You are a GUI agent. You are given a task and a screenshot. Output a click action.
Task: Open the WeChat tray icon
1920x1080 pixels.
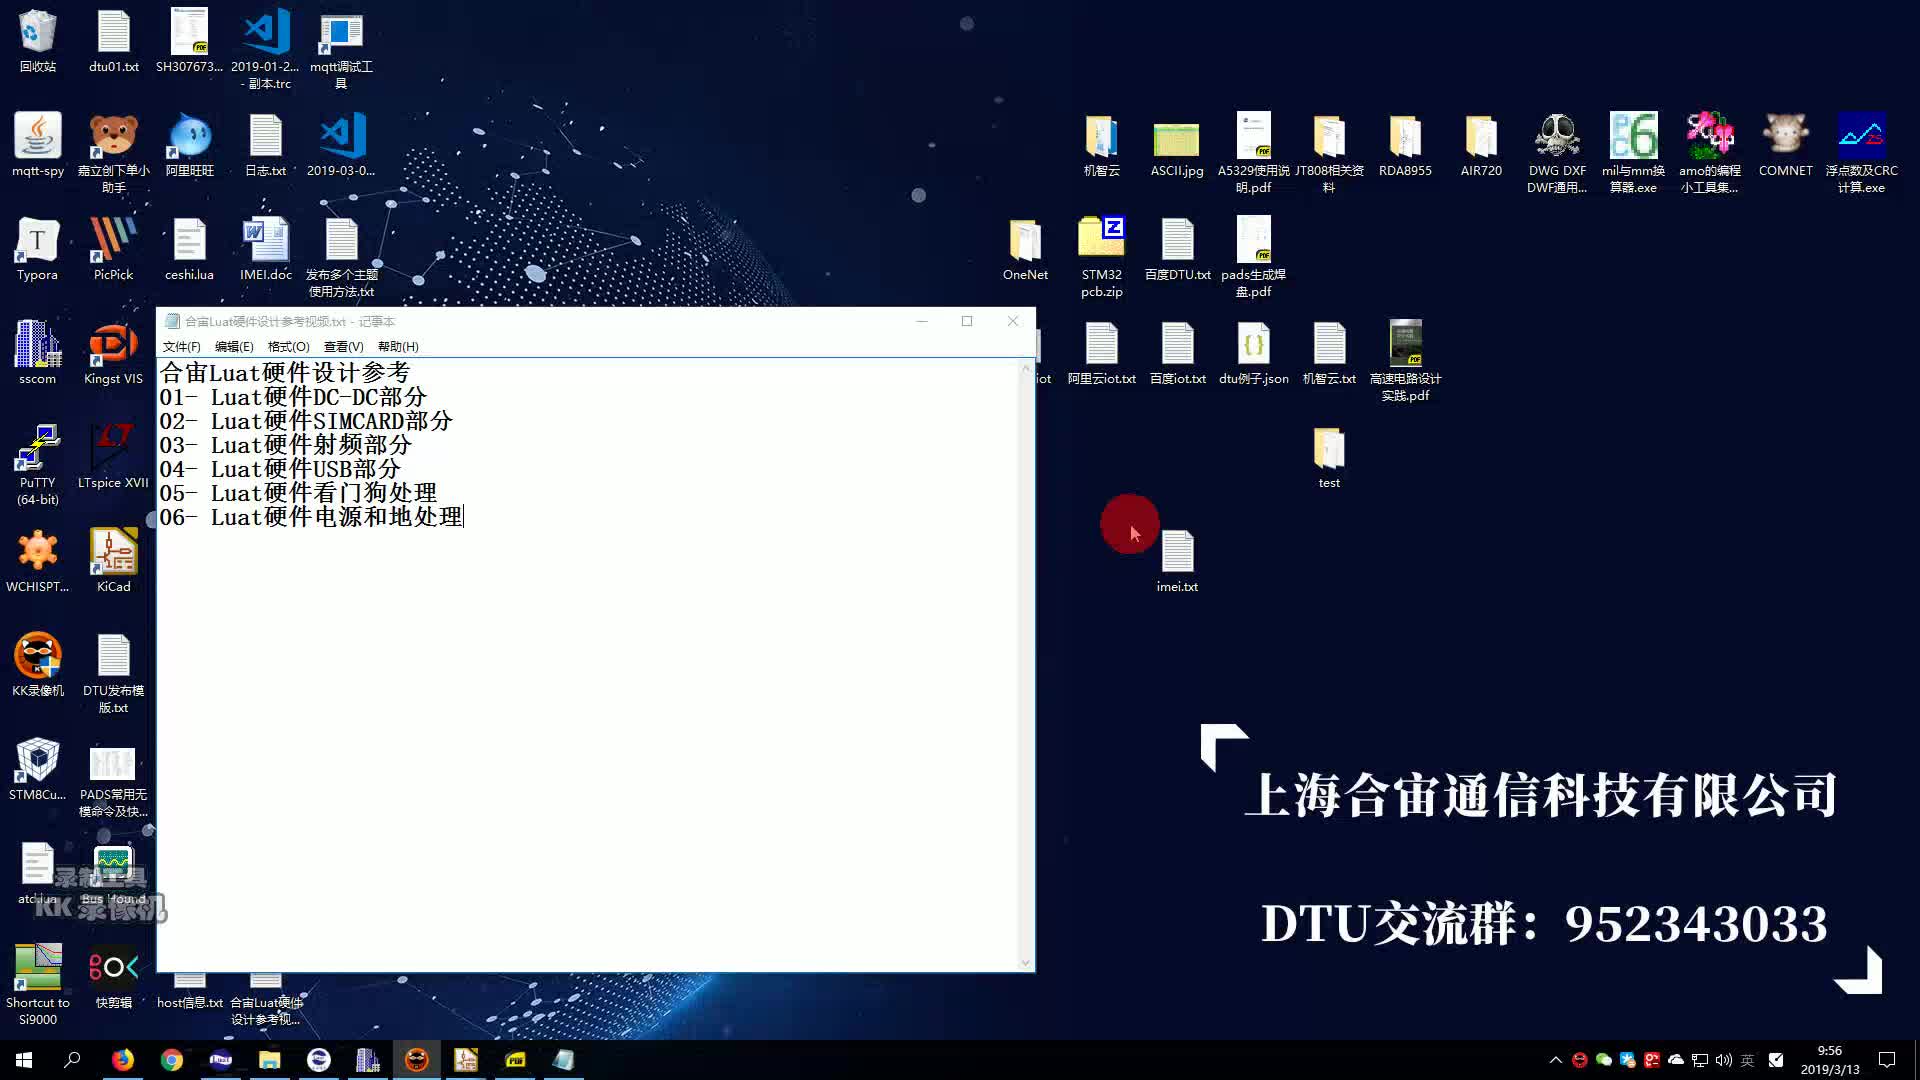[x=1604, y=1060]
